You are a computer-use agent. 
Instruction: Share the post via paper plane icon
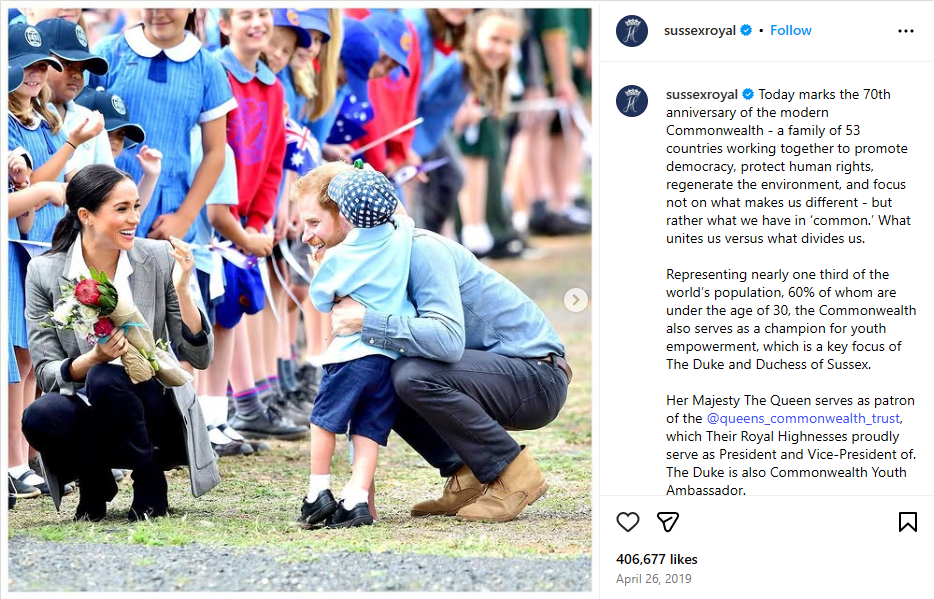click(x=668, y=522)
